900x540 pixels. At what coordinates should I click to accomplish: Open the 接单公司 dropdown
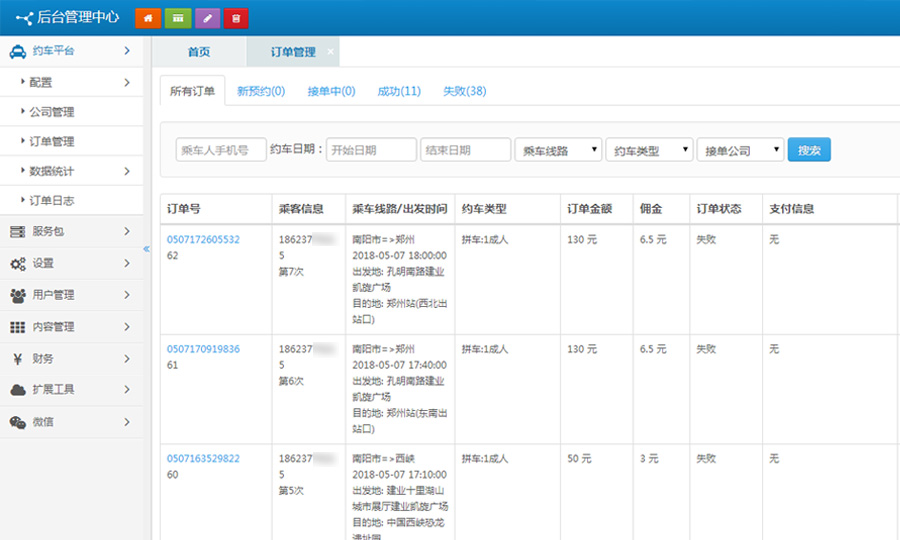click(740, 150)
